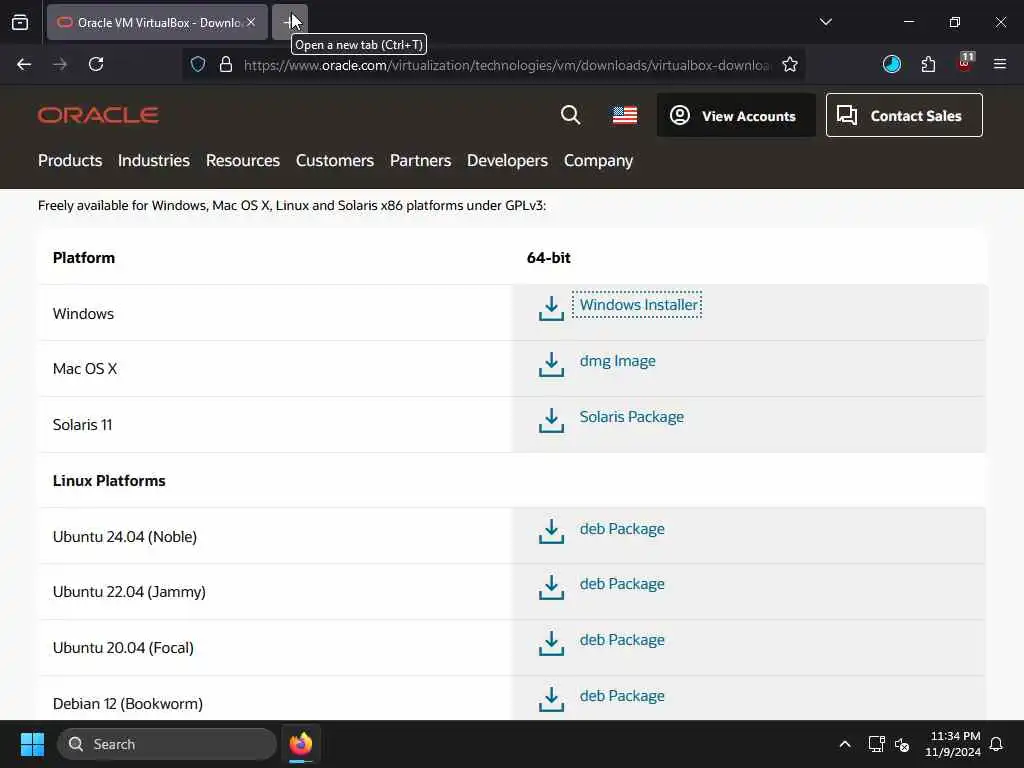Click the 'Ubuntu 24.04 (Noble)' cell
1024x768 pixels.
(x=125, y=537)
